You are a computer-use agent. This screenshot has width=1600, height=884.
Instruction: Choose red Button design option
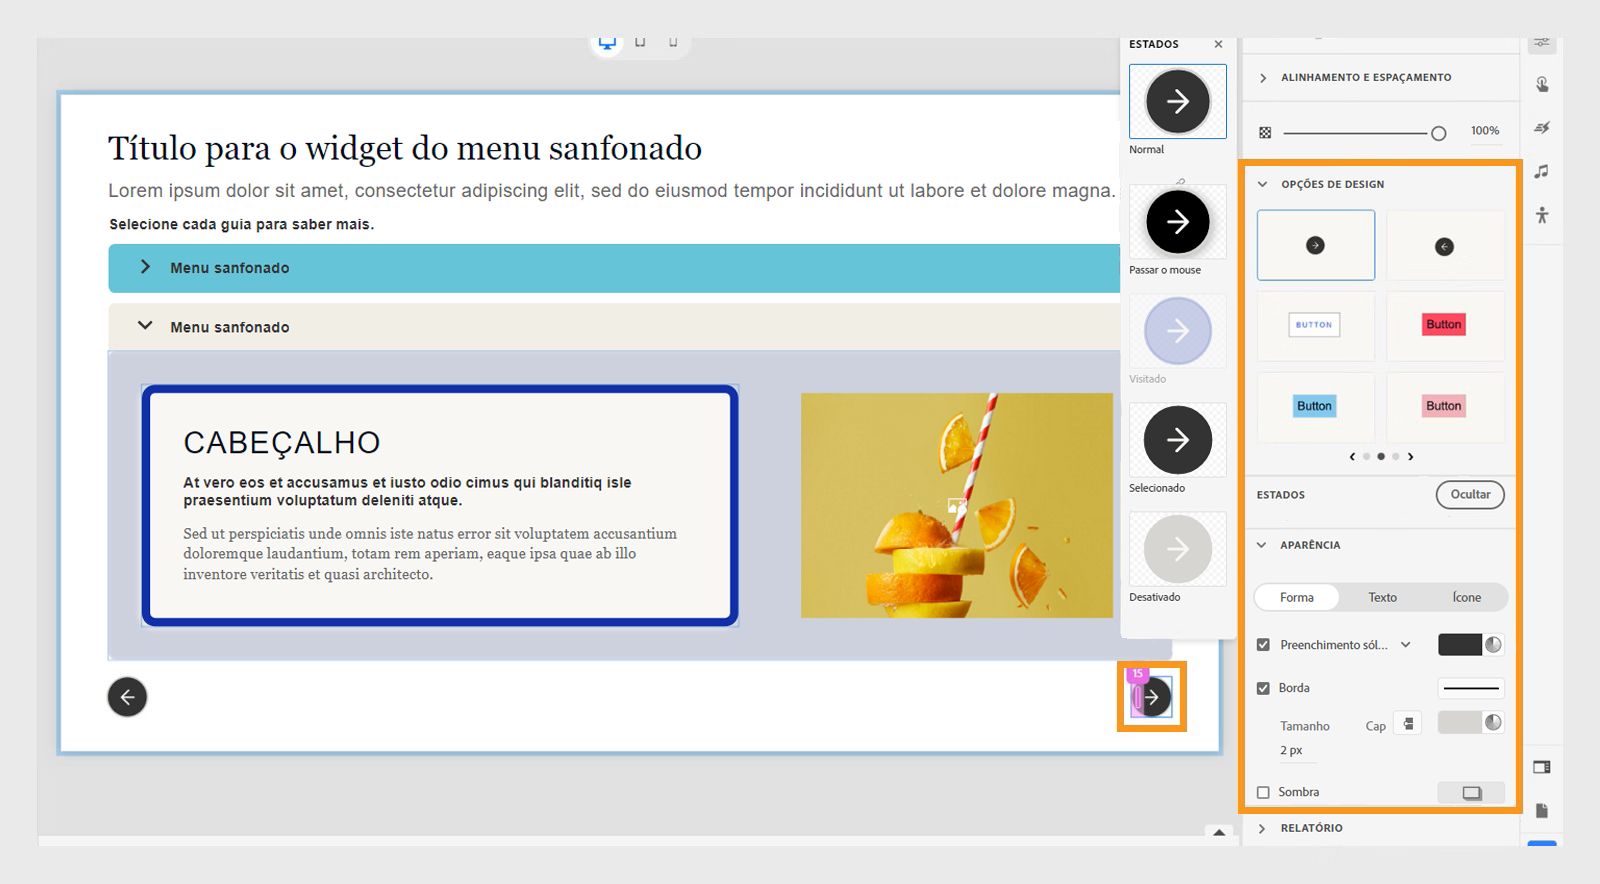[x=1445, y=325]
